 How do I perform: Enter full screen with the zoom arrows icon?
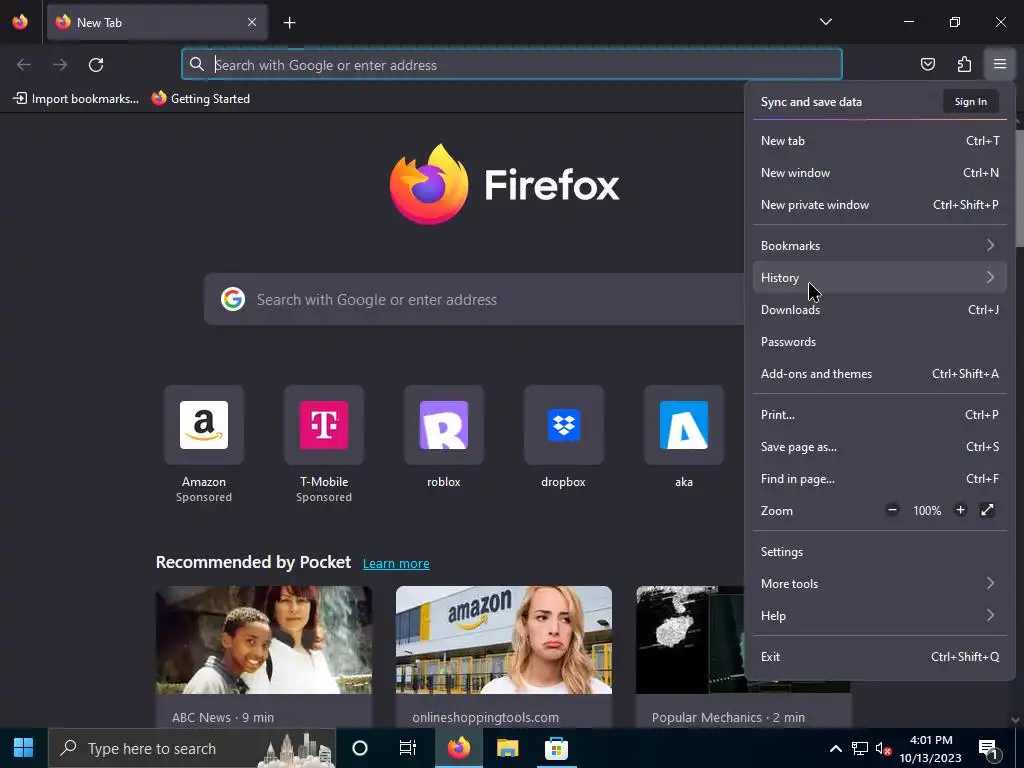[x=987, y=510]
